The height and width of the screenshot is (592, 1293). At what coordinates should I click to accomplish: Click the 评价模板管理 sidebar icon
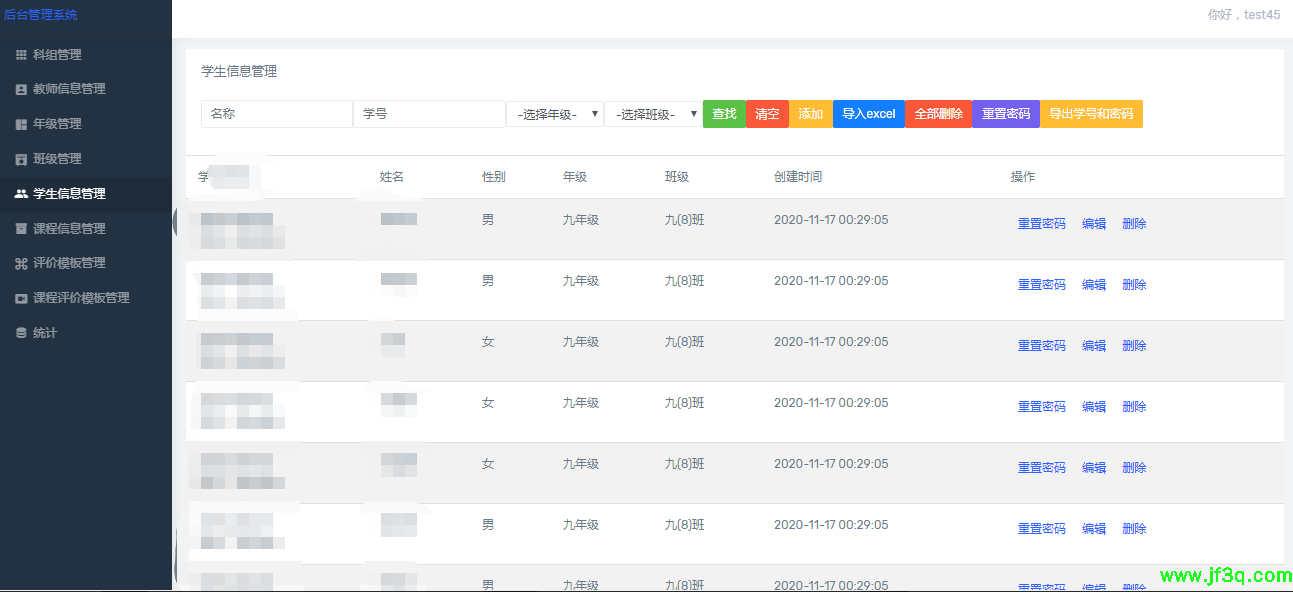coord(22,263)
